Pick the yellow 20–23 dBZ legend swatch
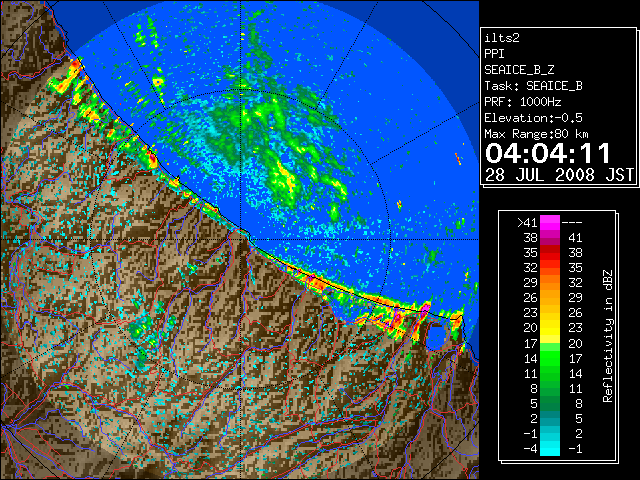Viewport: 640px width, 480px height. [x=550, y=328]
